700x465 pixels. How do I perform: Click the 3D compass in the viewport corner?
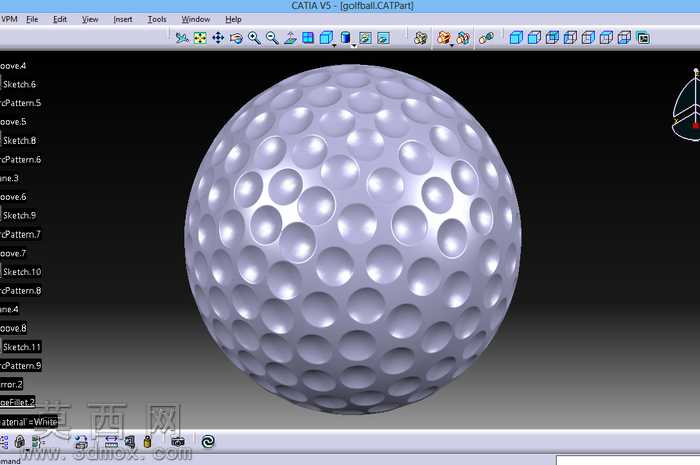point(687,105)
